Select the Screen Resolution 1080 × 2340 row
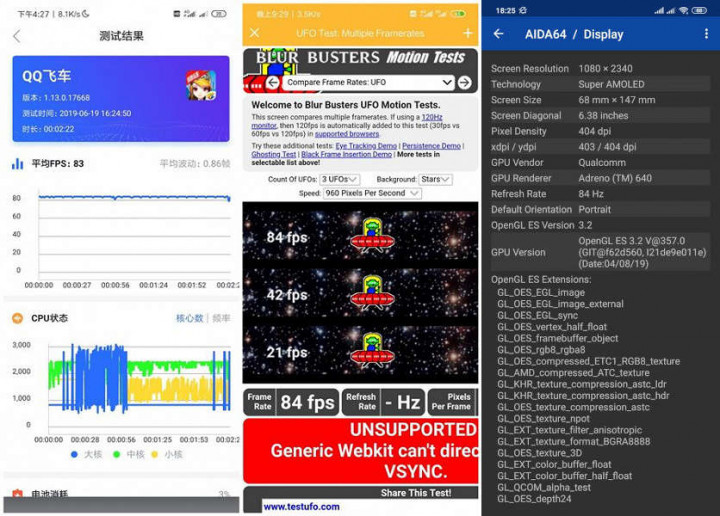The image size is (720, 516). coord(600,69)
